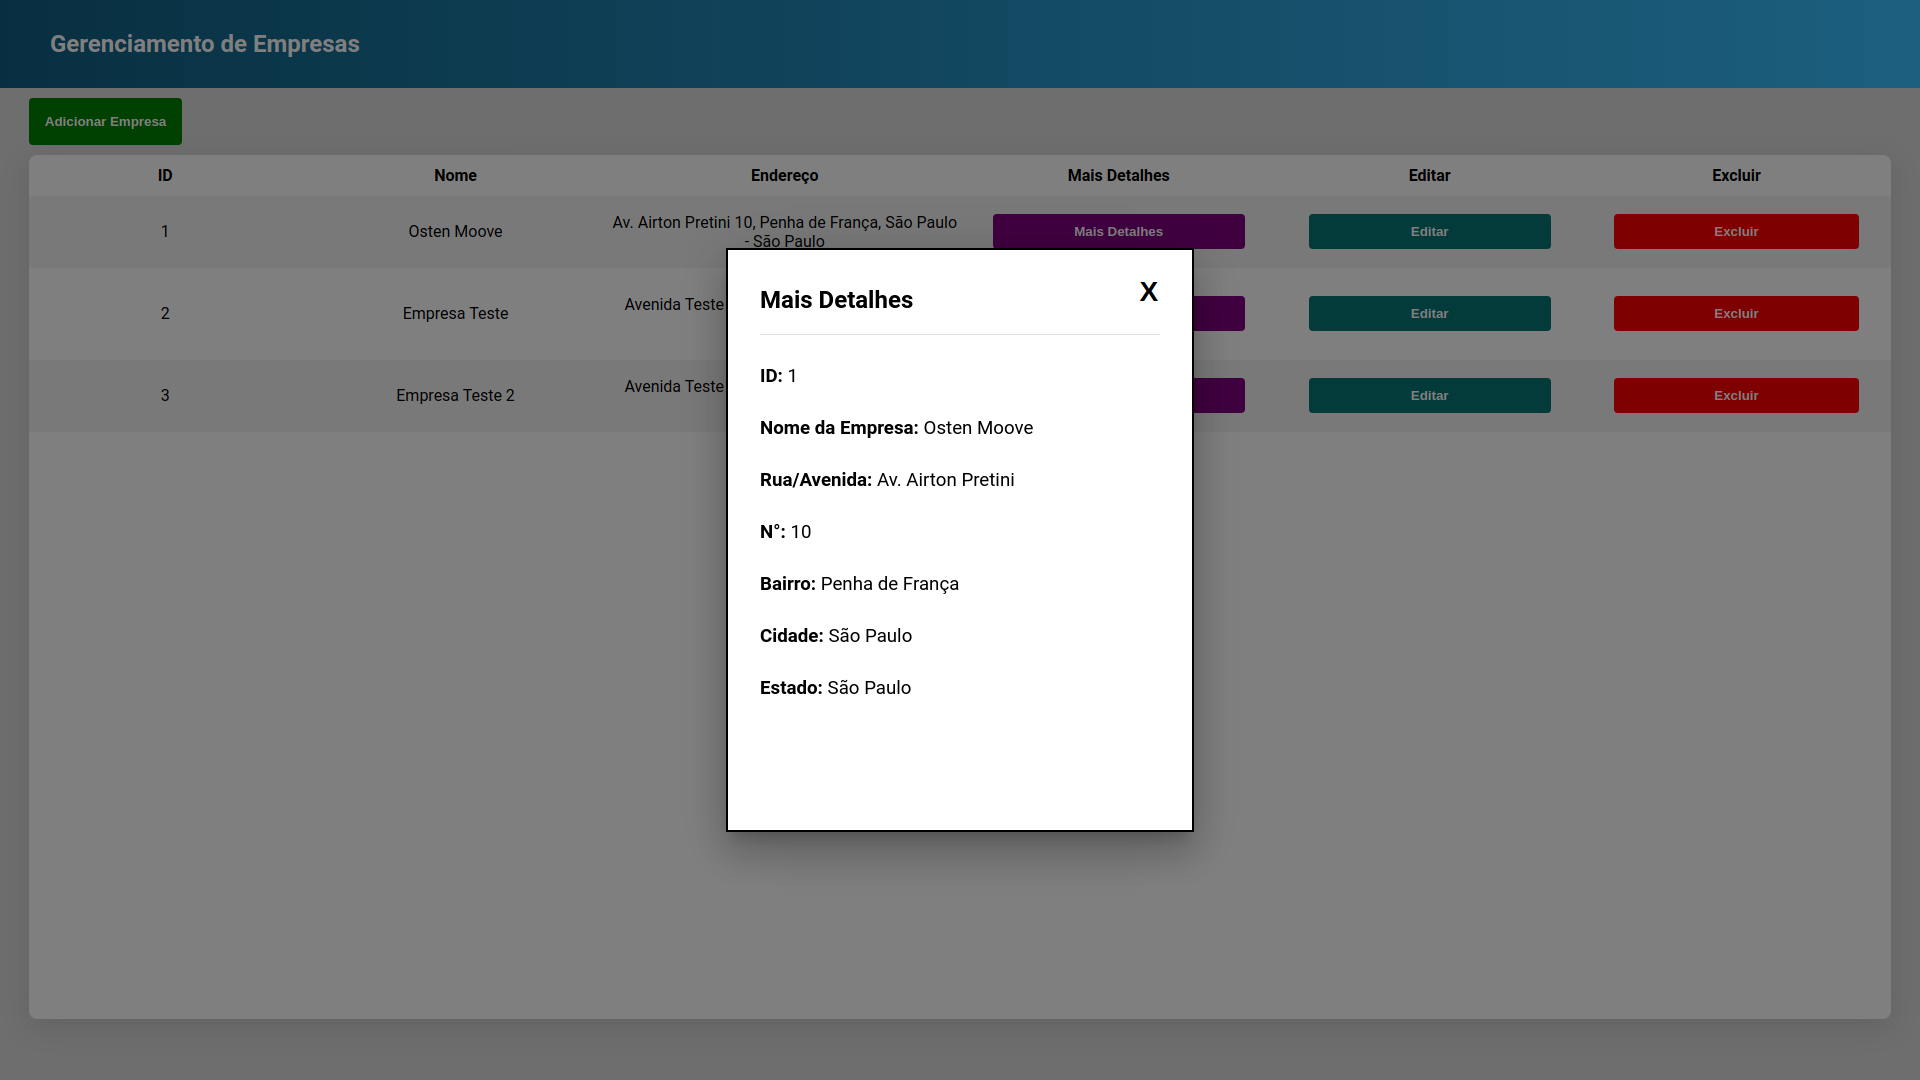1920x1080 pixels.
Task: Select the Excluir column header
Action: click(1735, 175)
